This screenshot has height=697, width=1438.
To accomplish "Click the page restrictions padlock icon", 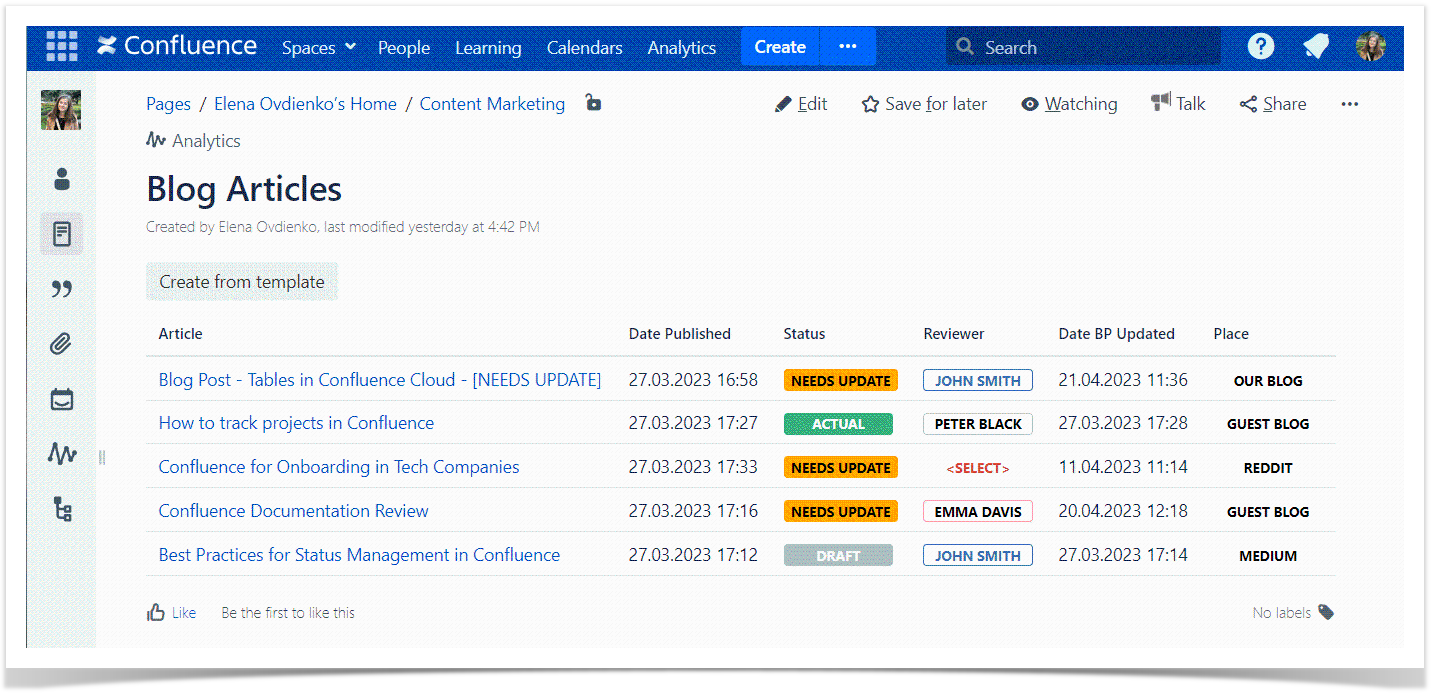I will click(x=593, y=102).
